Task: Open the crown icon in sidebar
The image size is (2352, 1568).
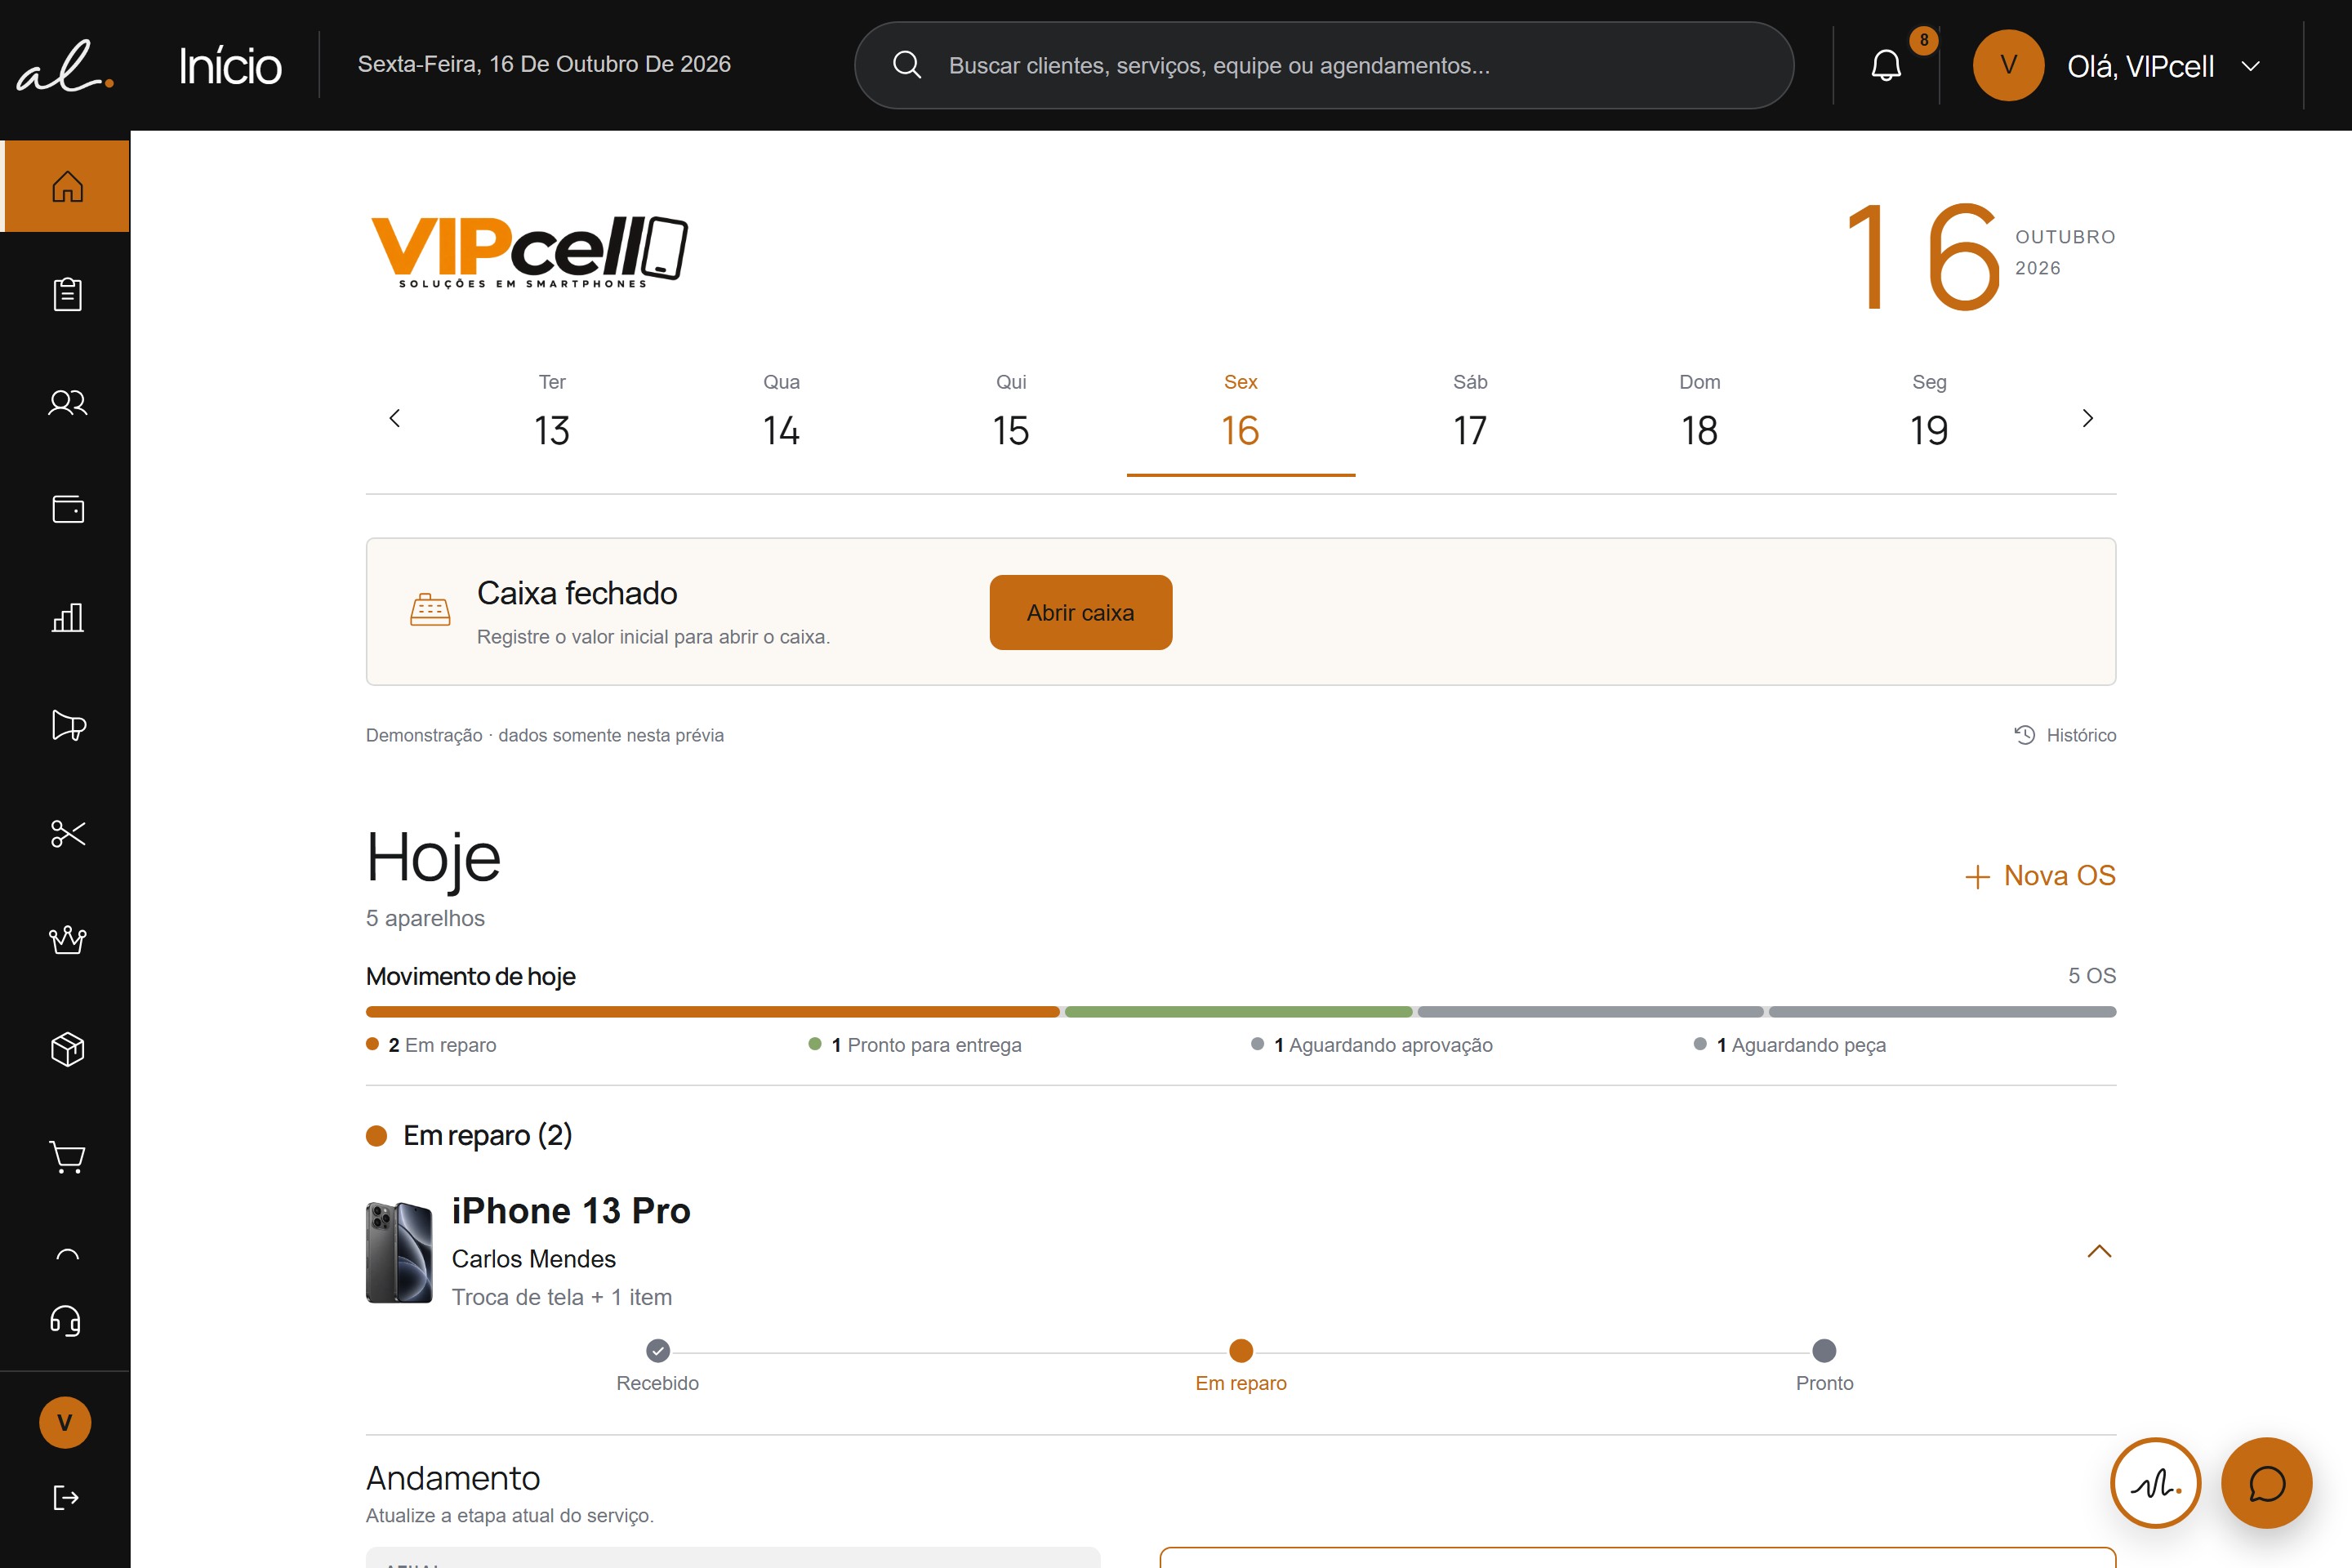Action: (67, 940)
